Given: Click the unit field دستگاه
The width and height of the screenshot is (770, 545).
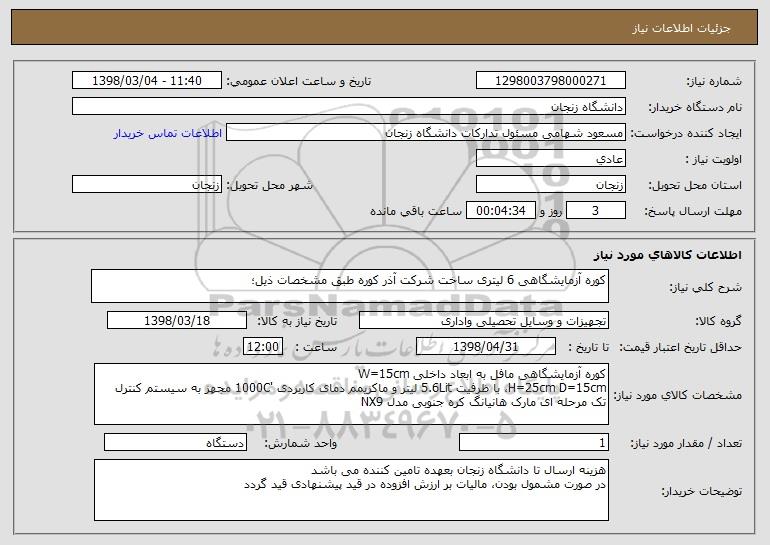Looking at the screenshot, I should 175,442.
